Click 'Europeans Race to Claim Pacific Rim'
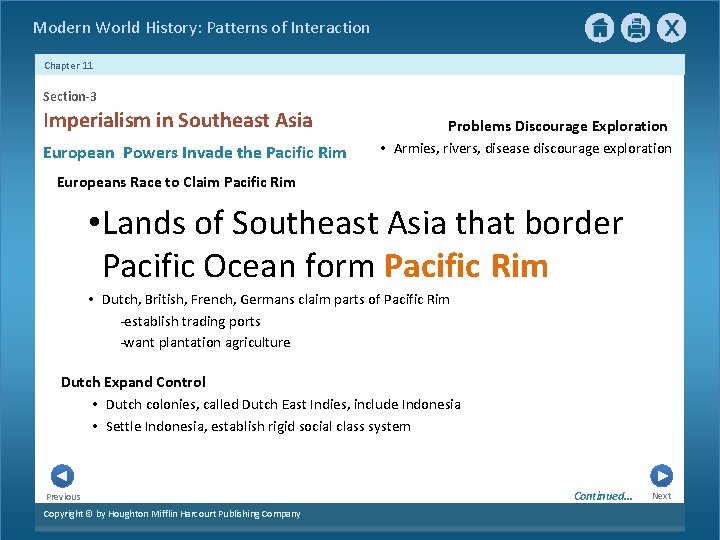The width and height of the screenshot is (720, 540). (x=176, y=182)
